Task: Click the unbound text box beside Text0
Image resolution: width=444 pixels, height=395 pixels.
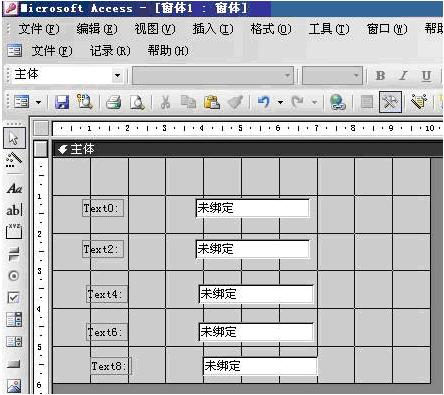Action: click(253, 208)
